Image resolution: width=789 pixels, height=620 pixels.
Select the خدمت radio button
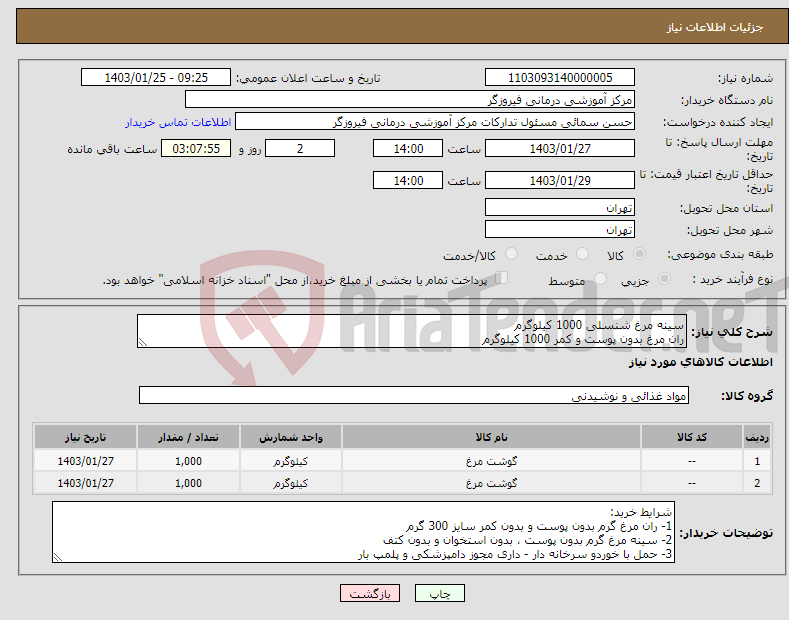coord(582,254)
